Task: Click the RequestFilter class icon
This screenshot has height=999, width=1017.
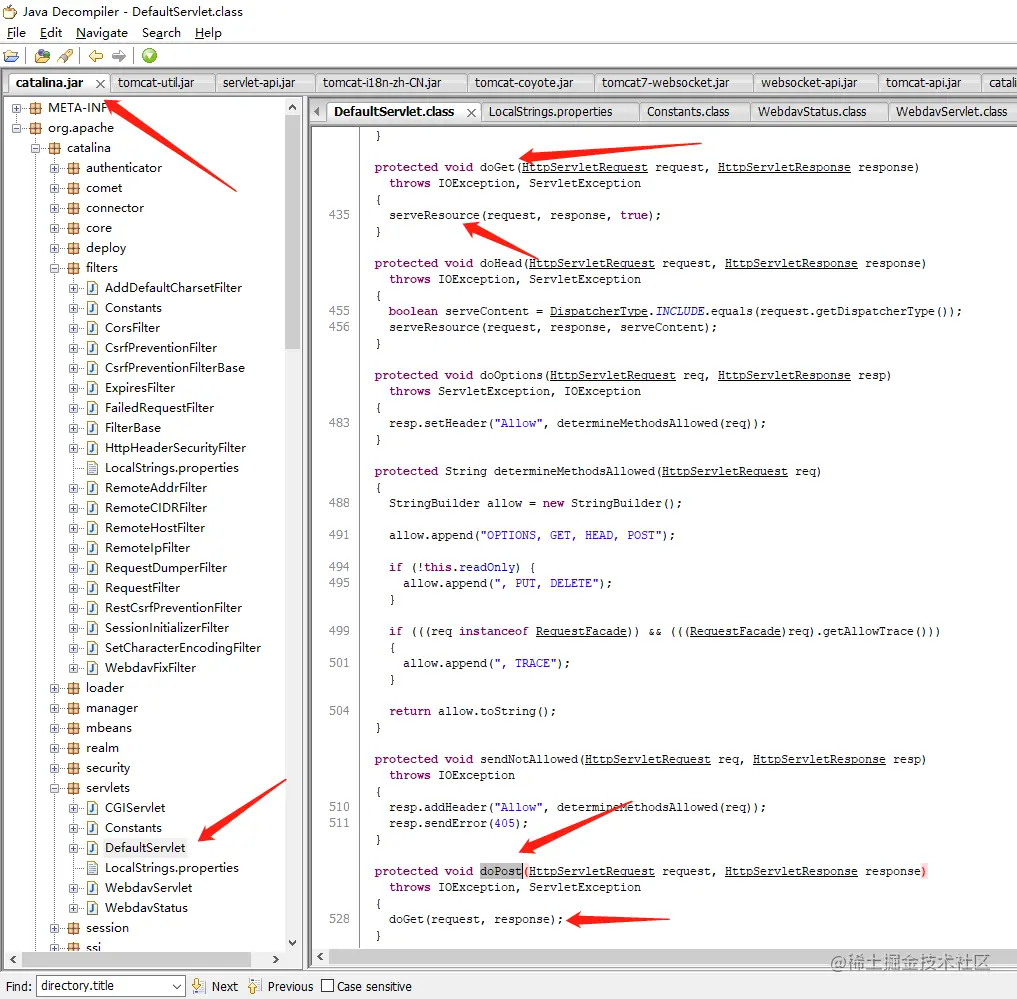Action: [x=93, y=588]
